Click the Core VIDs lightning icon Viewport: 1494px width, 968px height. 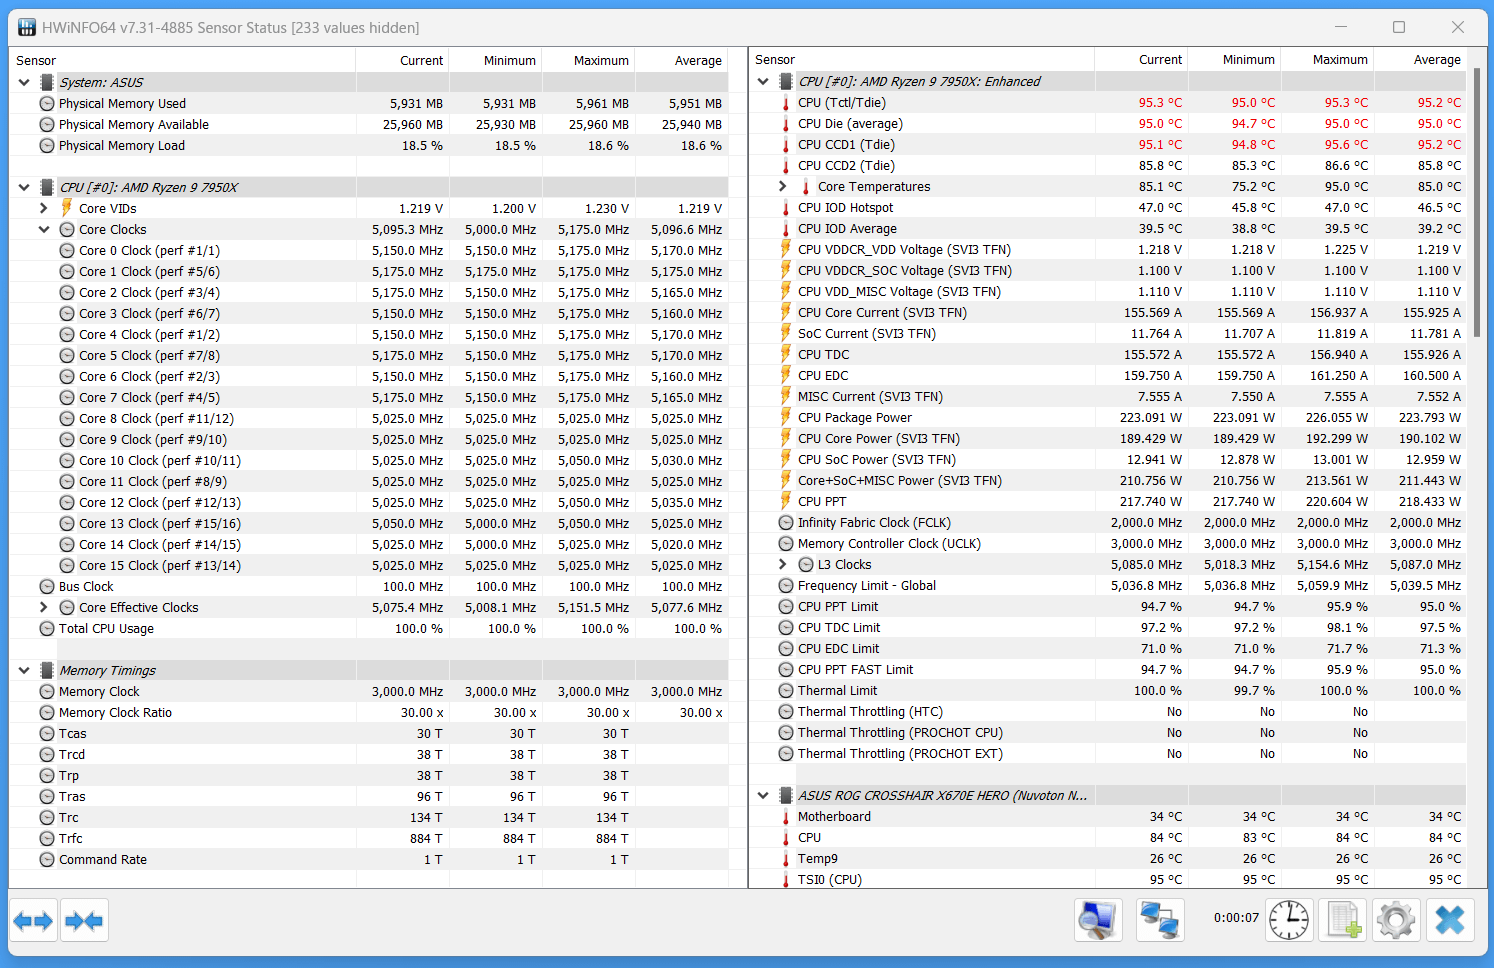[67, 208]
